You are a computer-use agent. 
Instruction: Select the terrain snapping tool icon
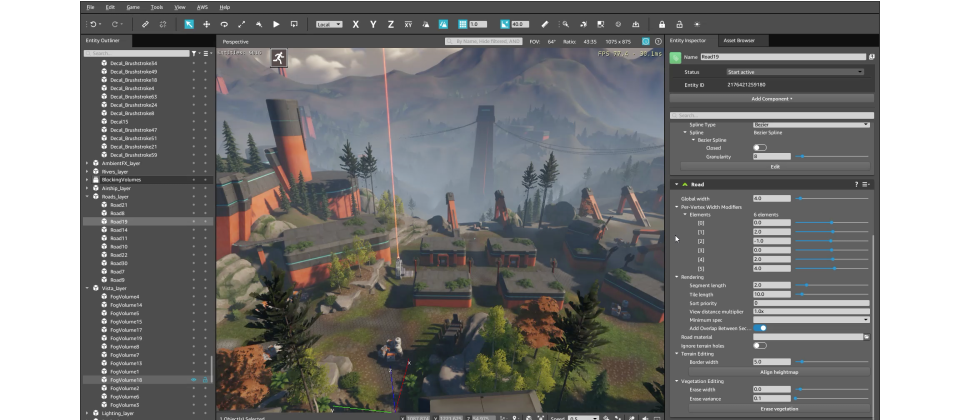[259, 24]
